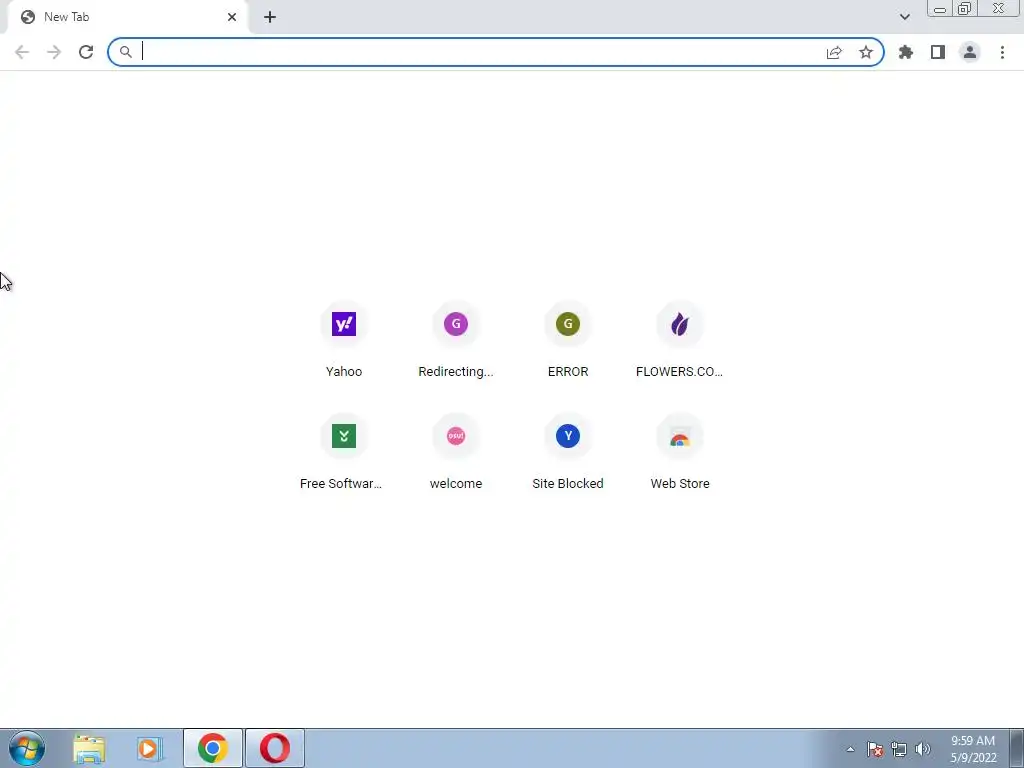Open the FLOWERS.CO... shortcut tile
This screenshot has width=1024, height=768.
point(680,340)
